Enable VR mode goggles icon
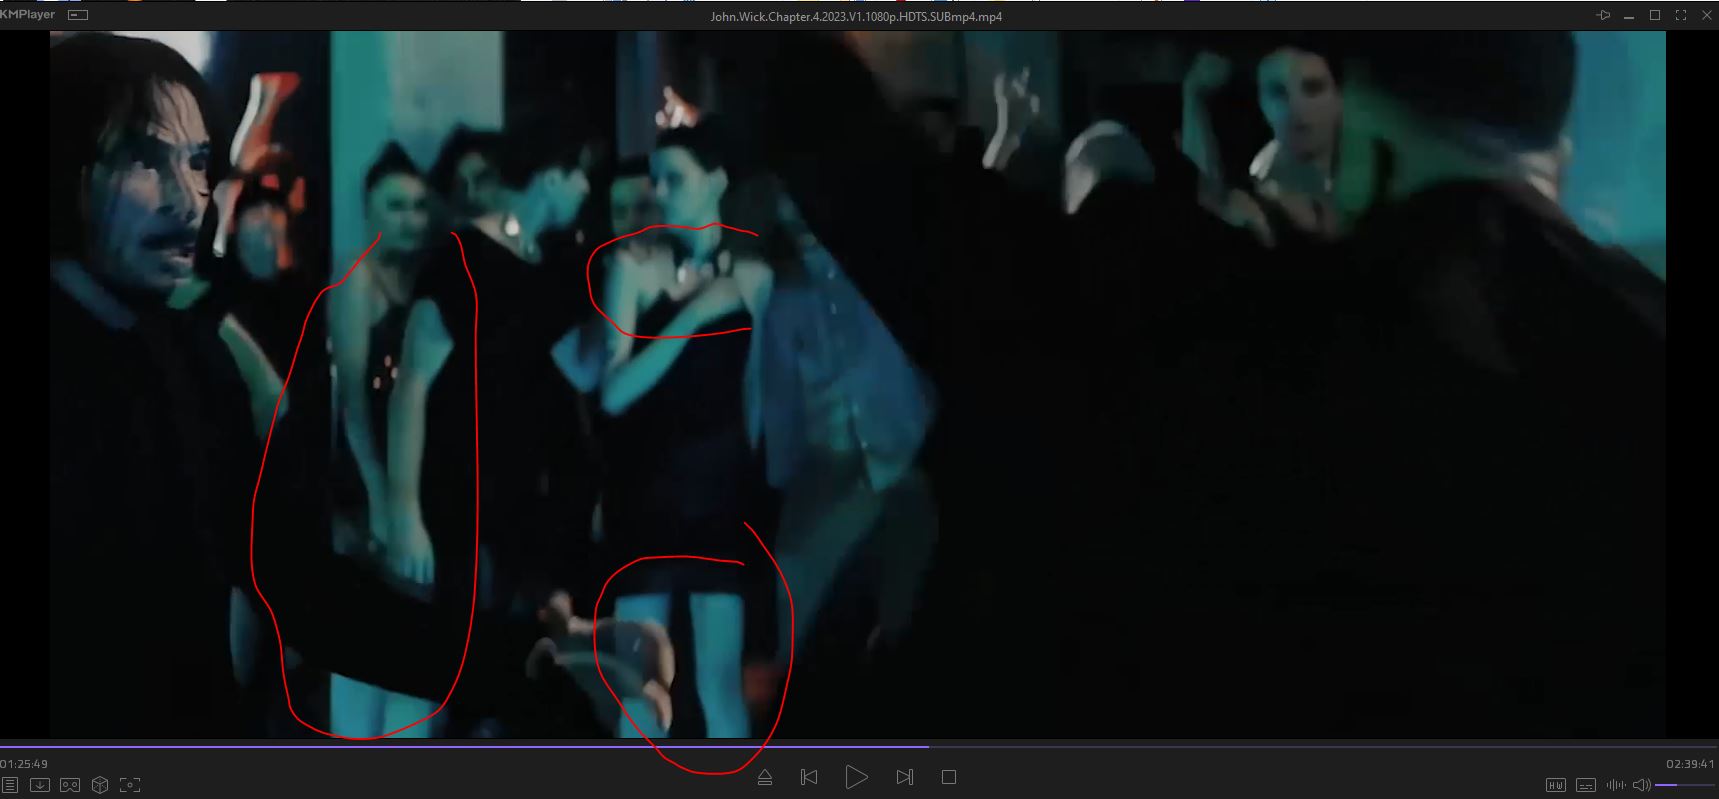This screenshot has height=799, width=1719. [70, 785]
